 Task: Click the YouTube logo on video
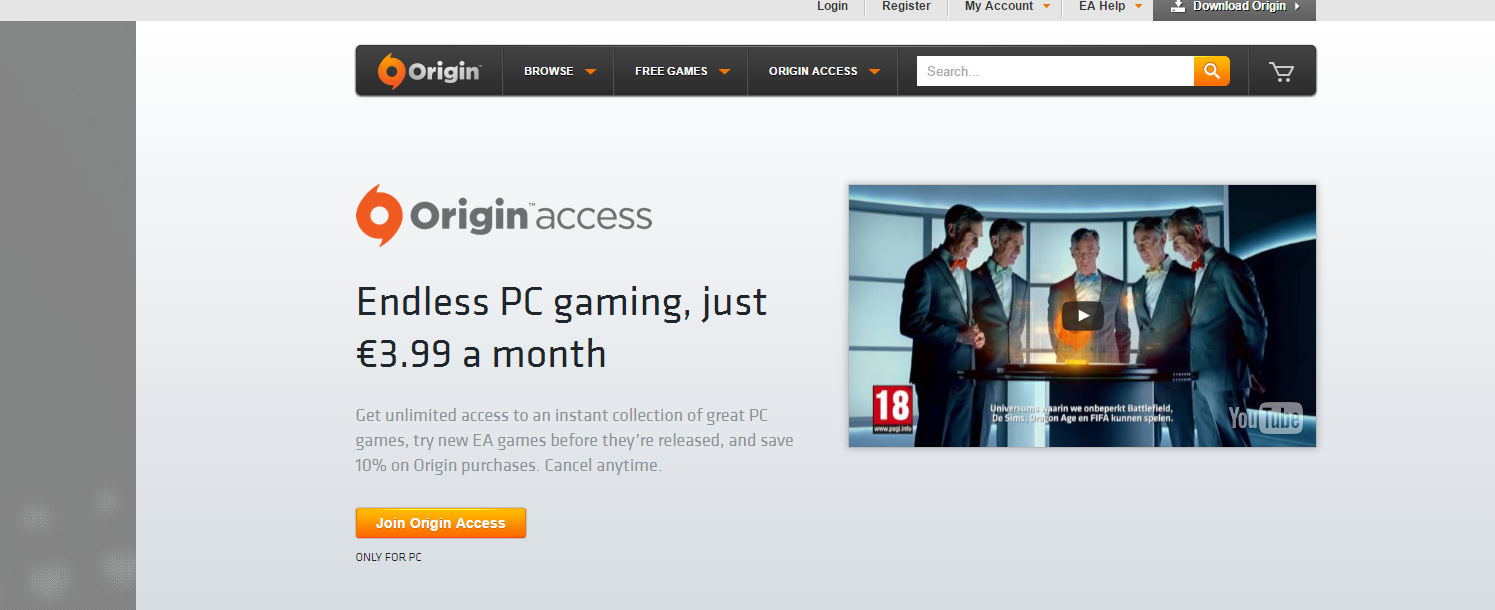[1265, 418]
